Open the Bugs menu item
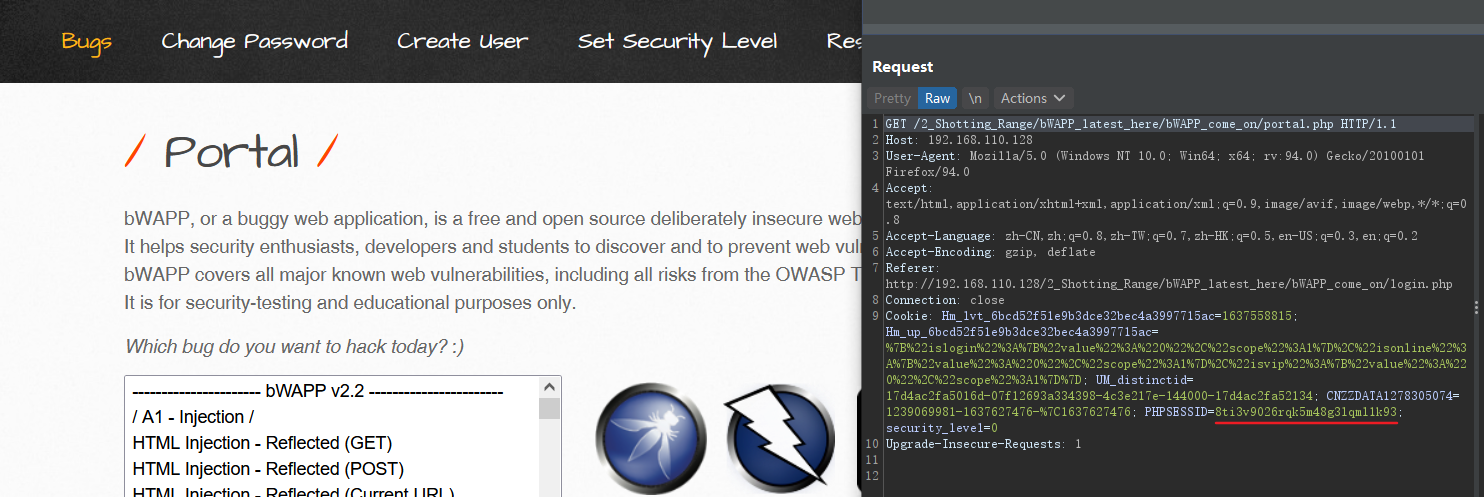This screenshot has width=1484, height=497. point(87,41)
